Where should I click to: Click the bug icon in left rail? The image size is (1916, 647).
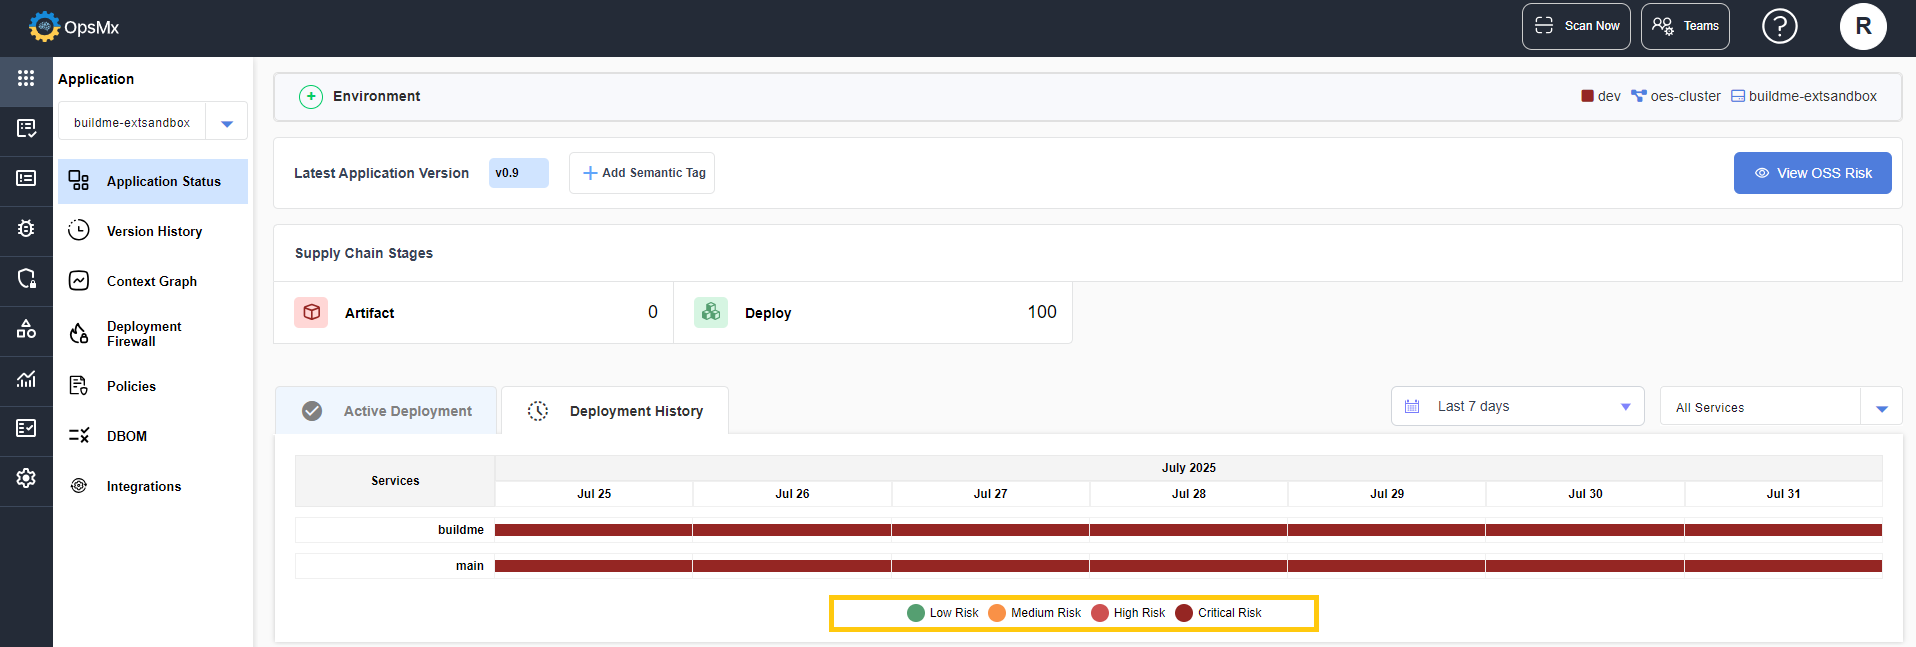tap(26, 228)
